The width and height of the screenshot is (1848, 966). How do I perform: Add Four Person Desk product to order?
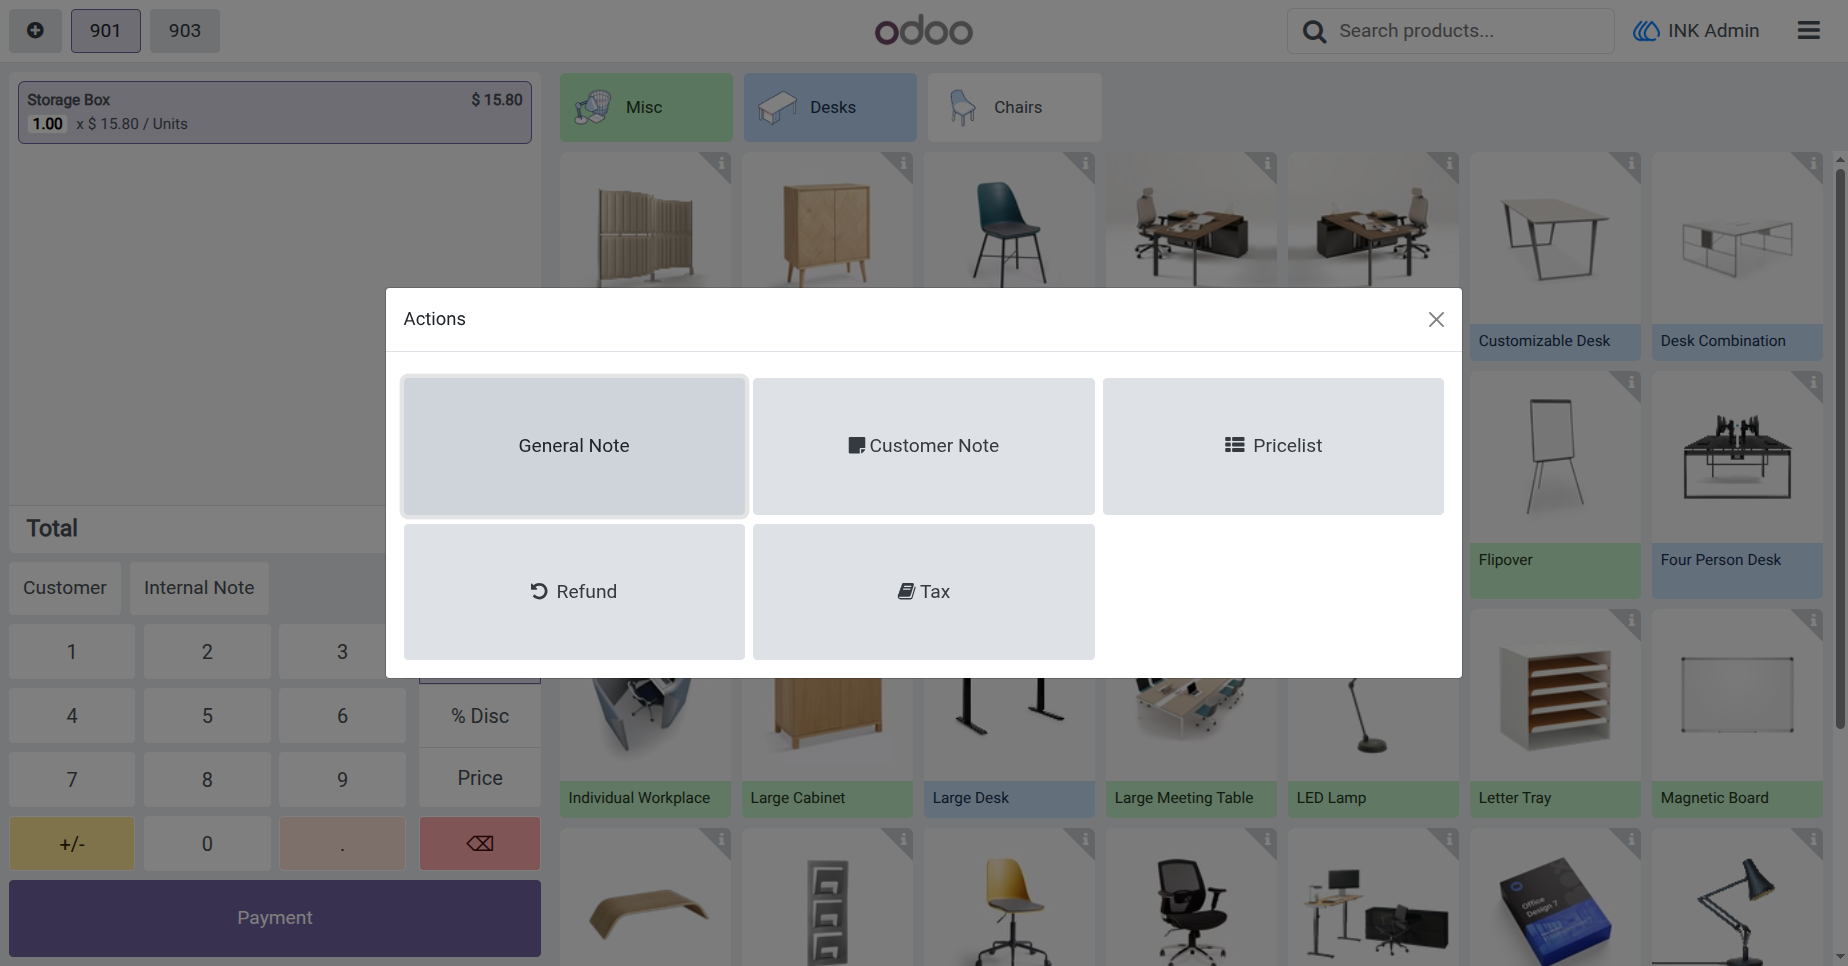pos(1737,485)
